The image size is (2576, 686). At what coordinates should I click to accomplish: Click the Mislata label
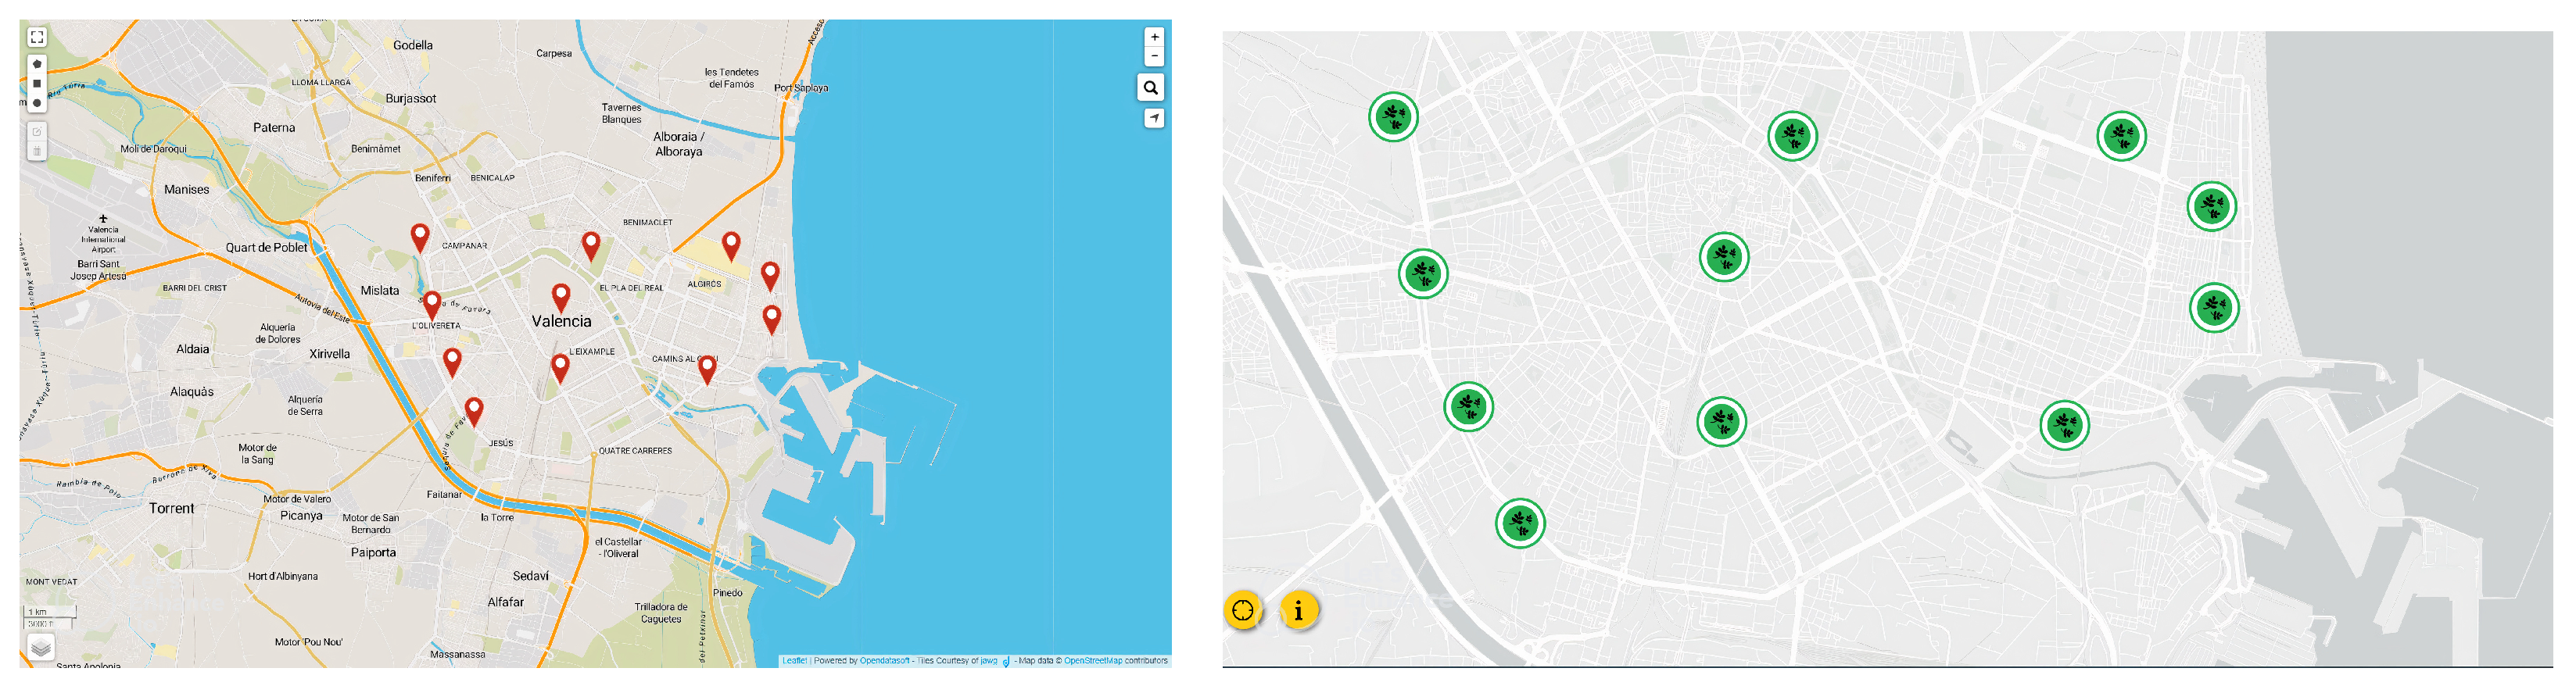pos(380,291)
